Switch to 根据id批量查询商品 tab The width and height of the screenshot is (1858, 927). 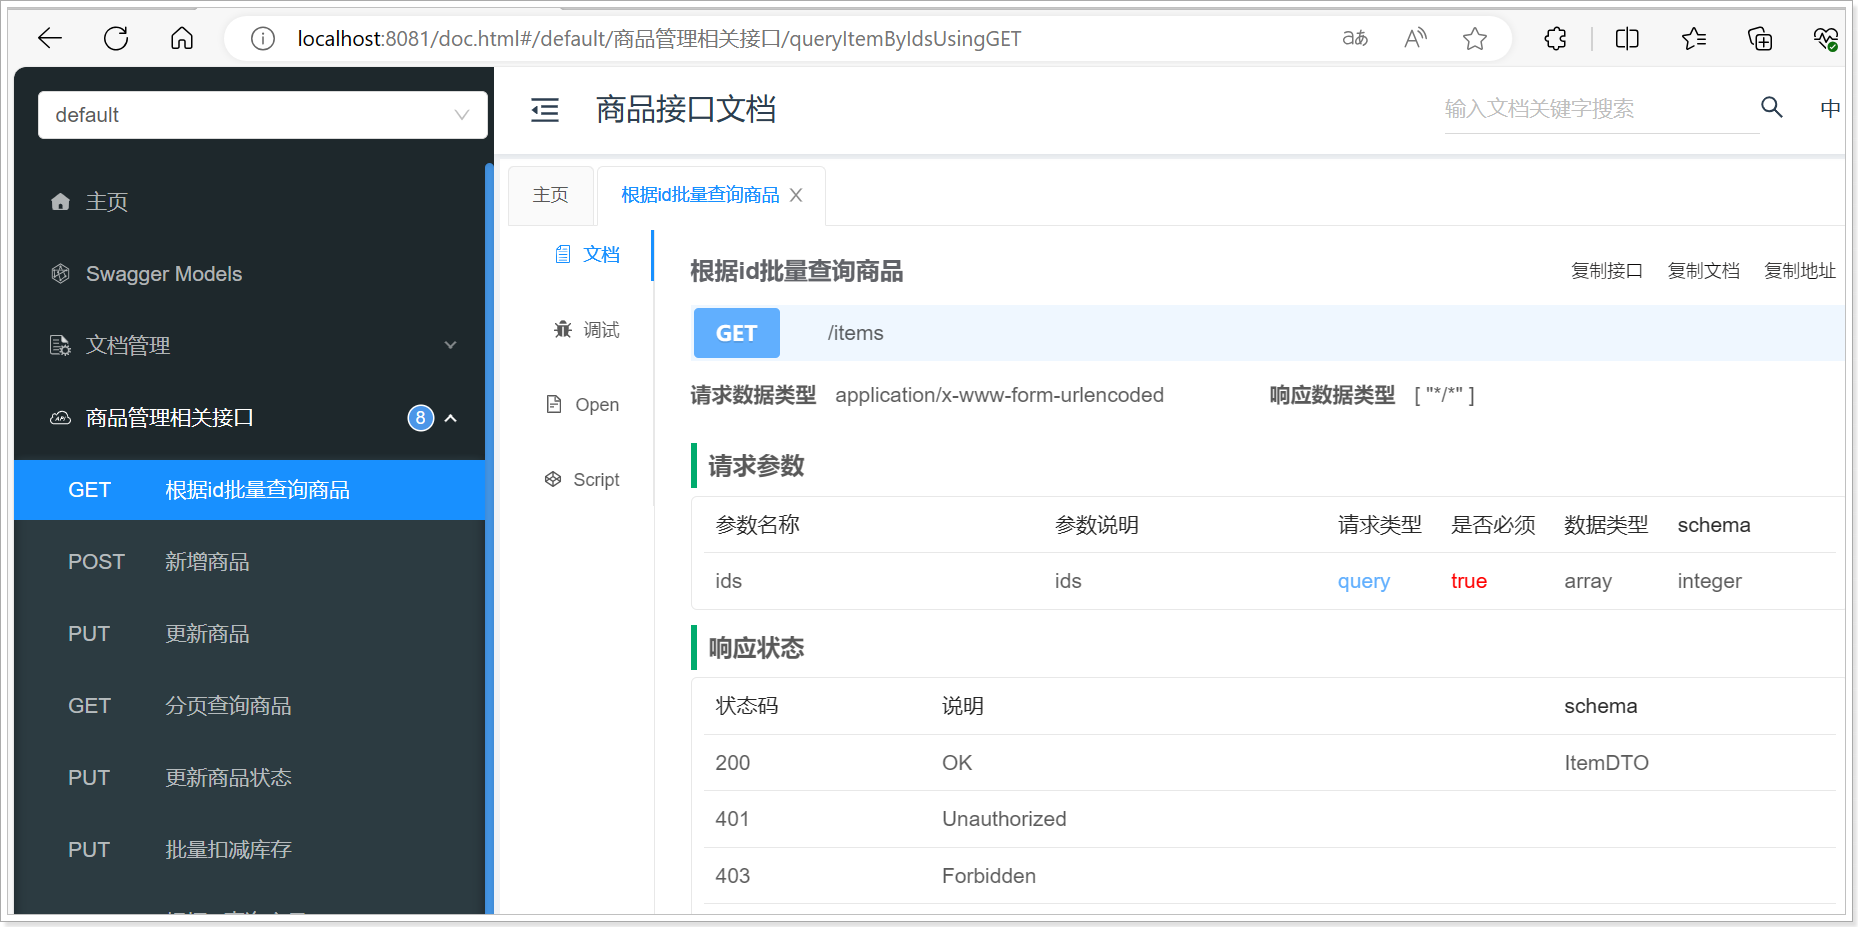tap(700, 195)
